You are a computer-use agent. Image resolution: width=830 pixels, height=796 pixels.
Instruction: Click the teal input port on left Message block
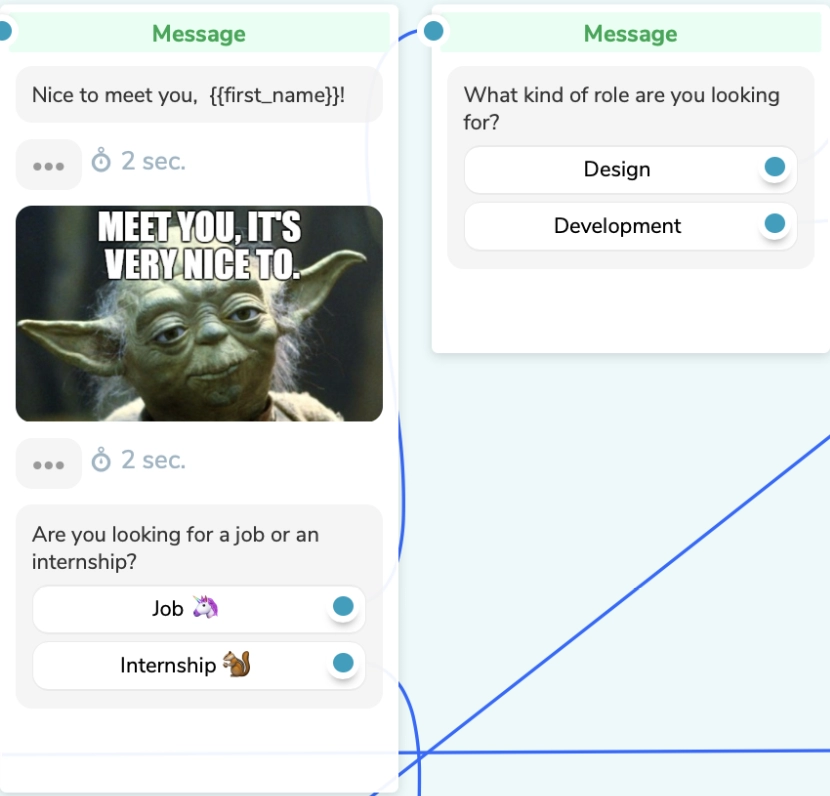pyautogui.click(x=6, y=30)
